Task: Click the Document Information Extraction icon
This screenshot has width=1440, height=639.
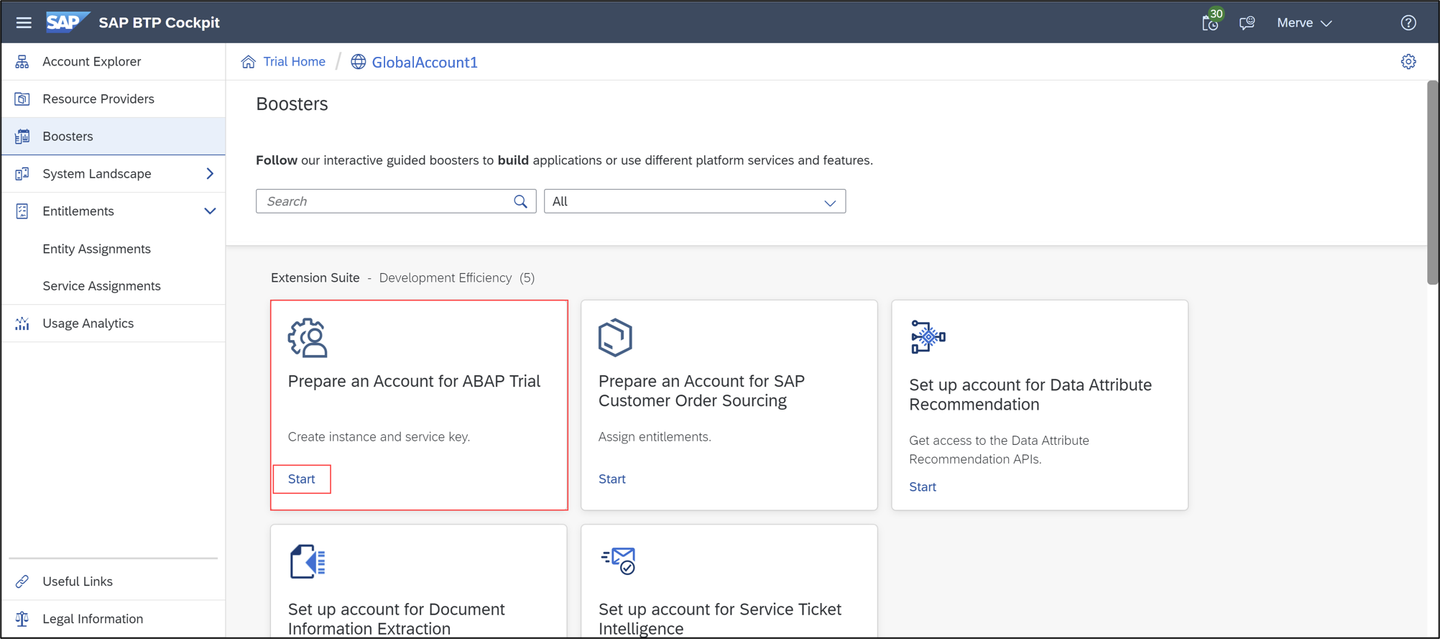Action: click(308, 562)
